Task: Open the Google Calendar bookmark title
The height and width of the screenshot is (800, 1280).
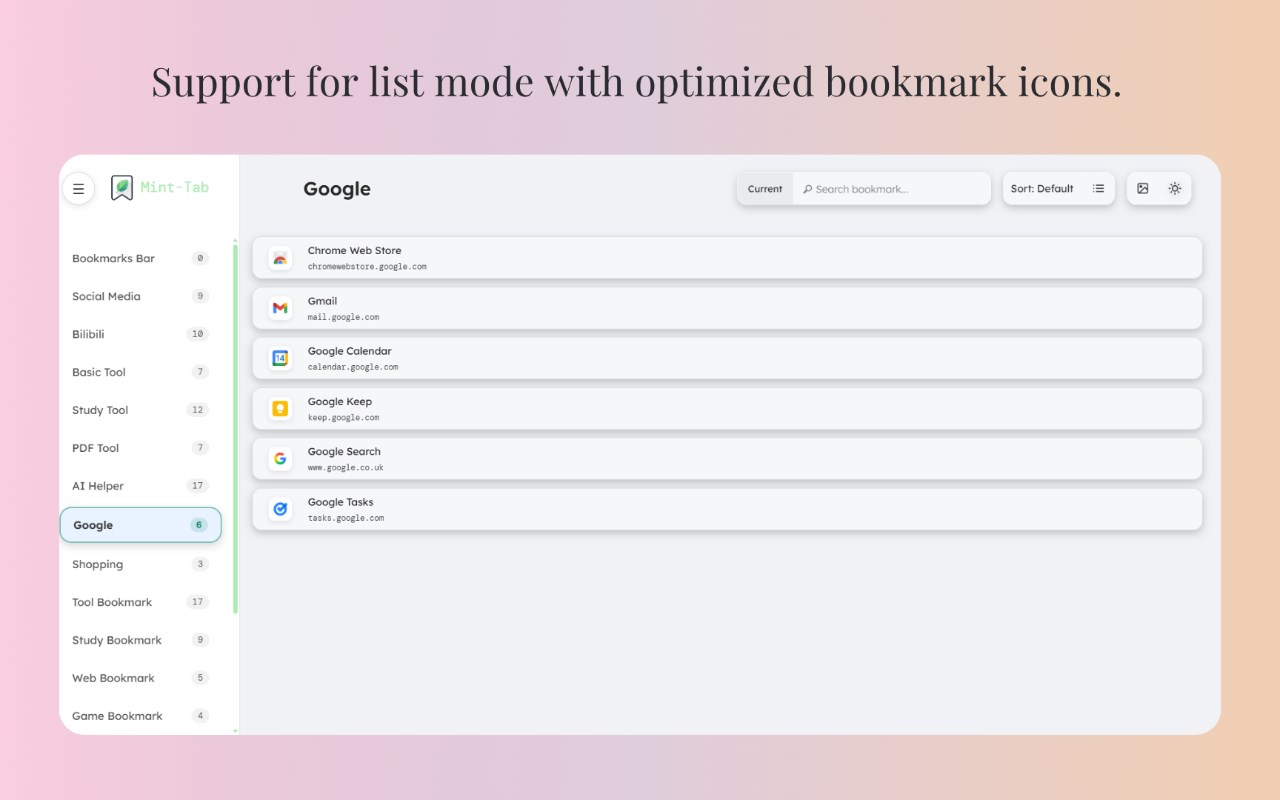Action: [x=349, y=351]
